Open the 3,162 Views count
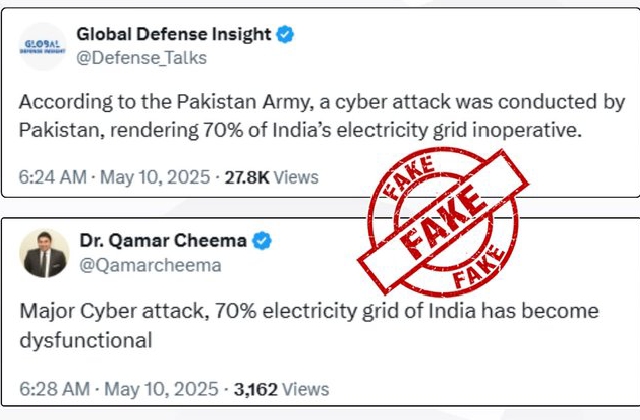Image resolution: width=640 pixels, height=420 pixels. 281,389
